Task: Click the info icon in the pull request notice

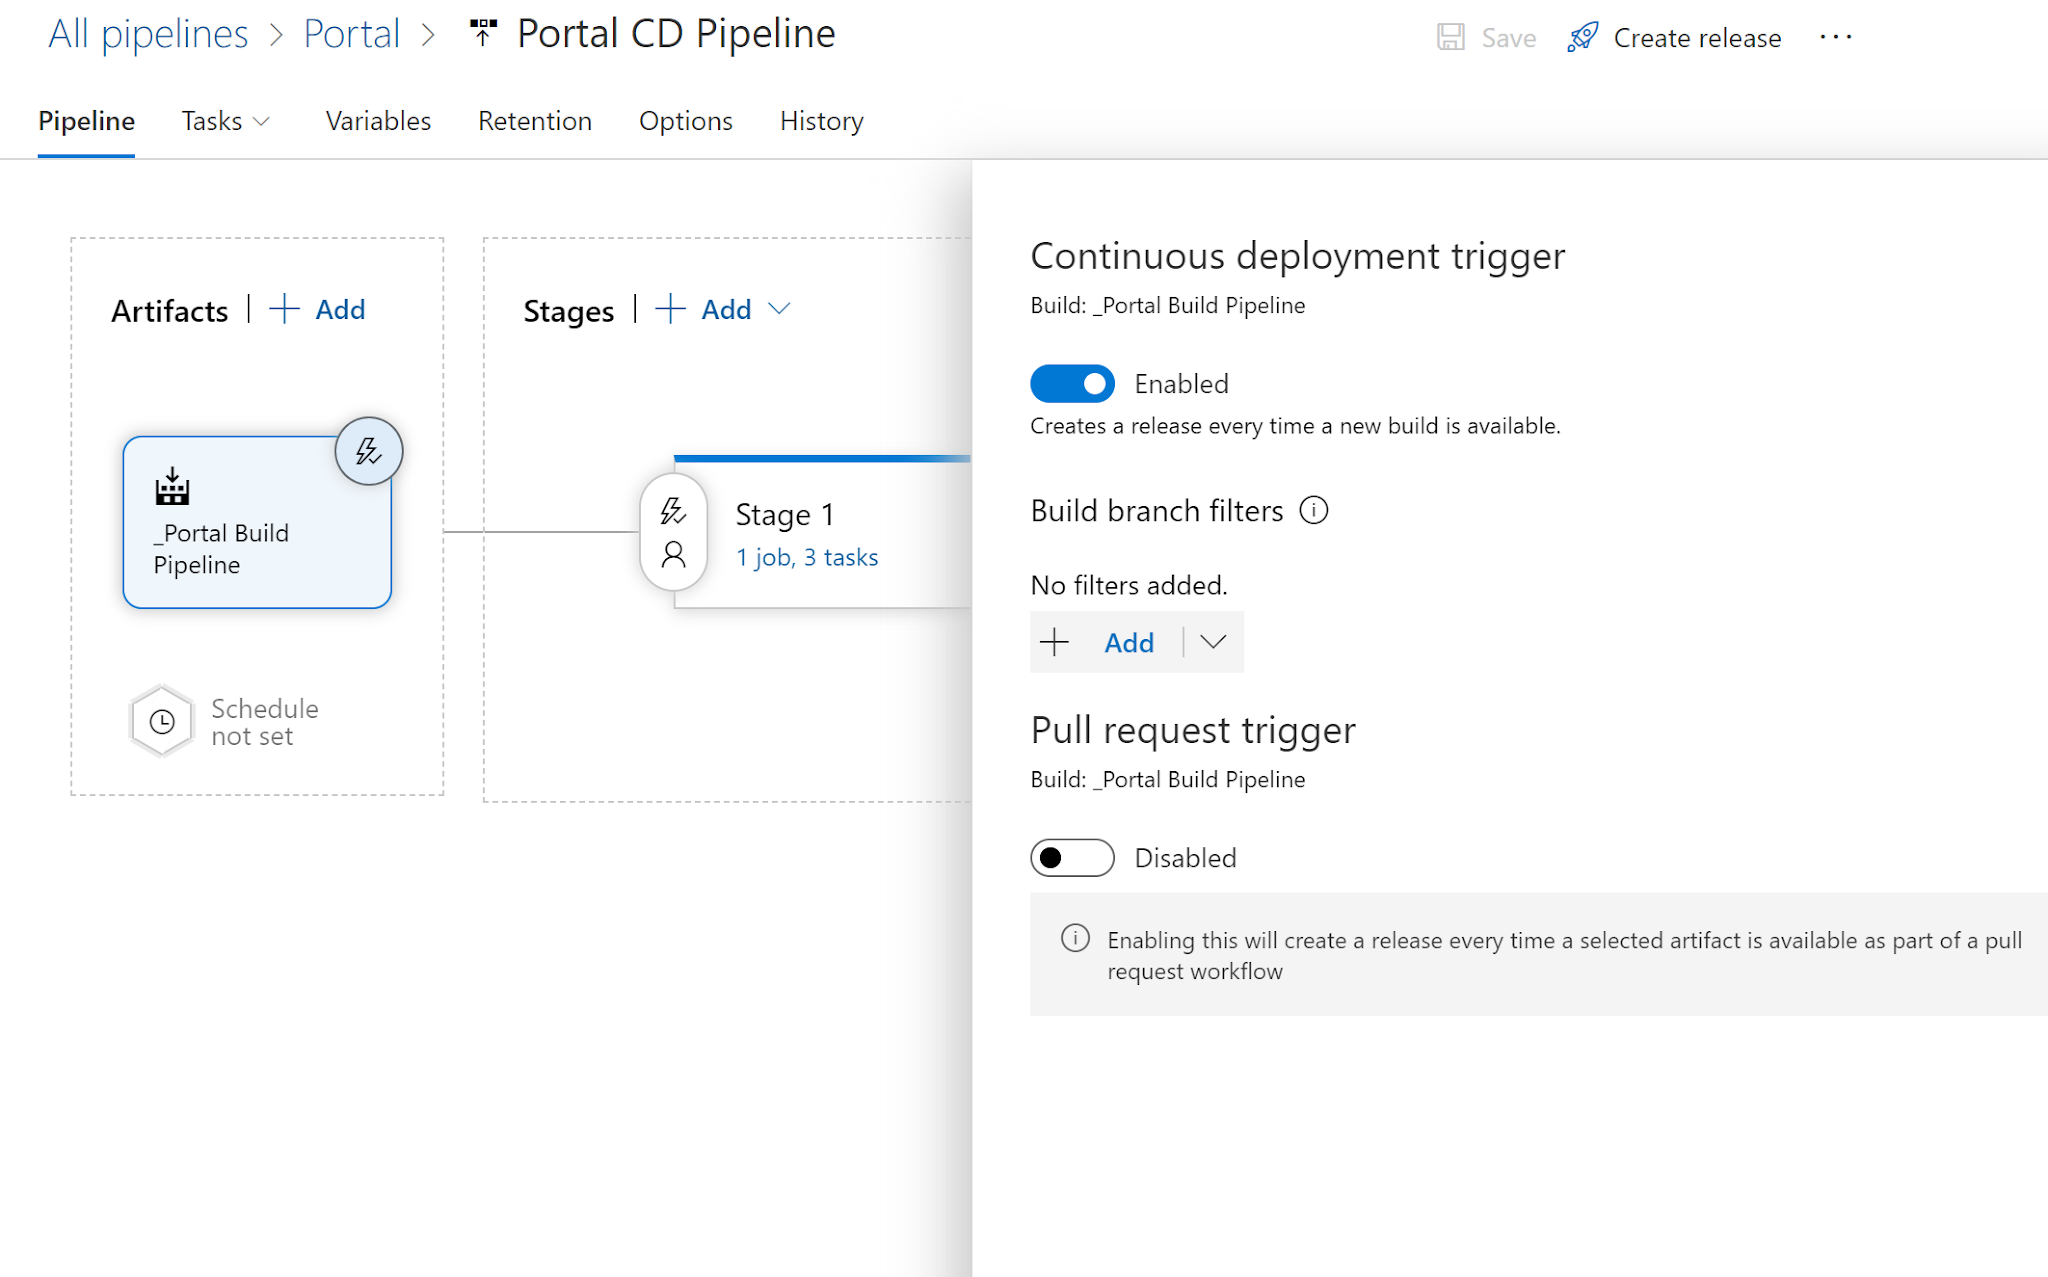Action: tap(1075, 939)
